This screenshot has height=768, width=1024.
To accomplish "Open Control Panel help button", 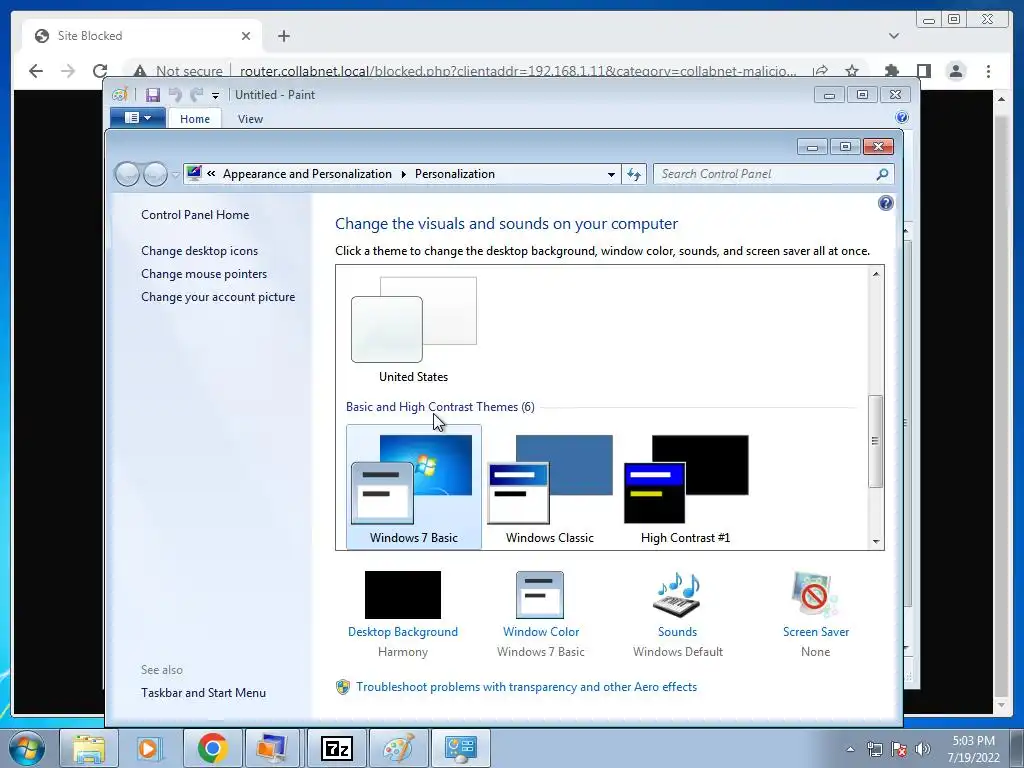I will (886, 203).
